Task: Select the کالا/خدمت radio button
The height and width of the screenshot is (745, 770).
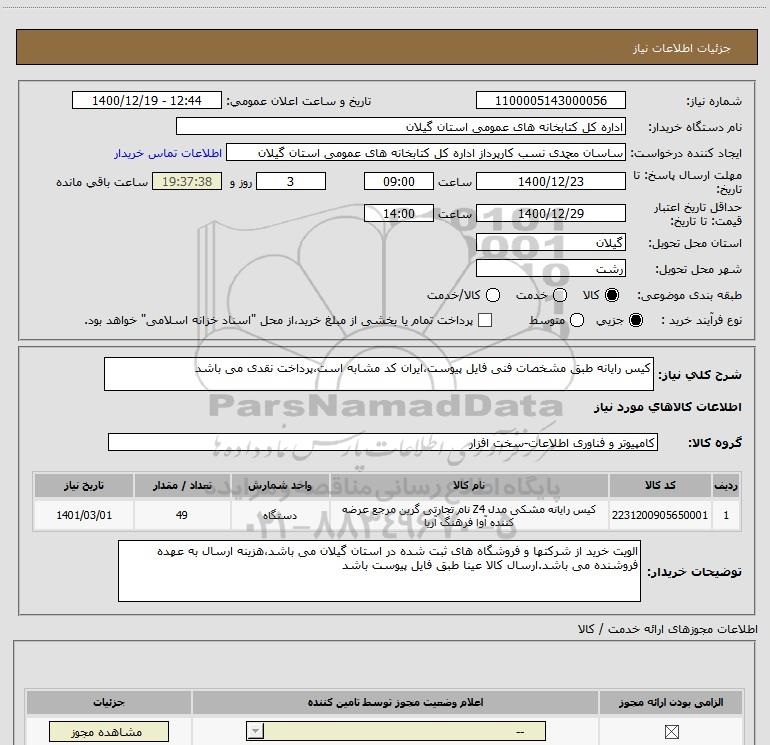Action: point(493,295)
